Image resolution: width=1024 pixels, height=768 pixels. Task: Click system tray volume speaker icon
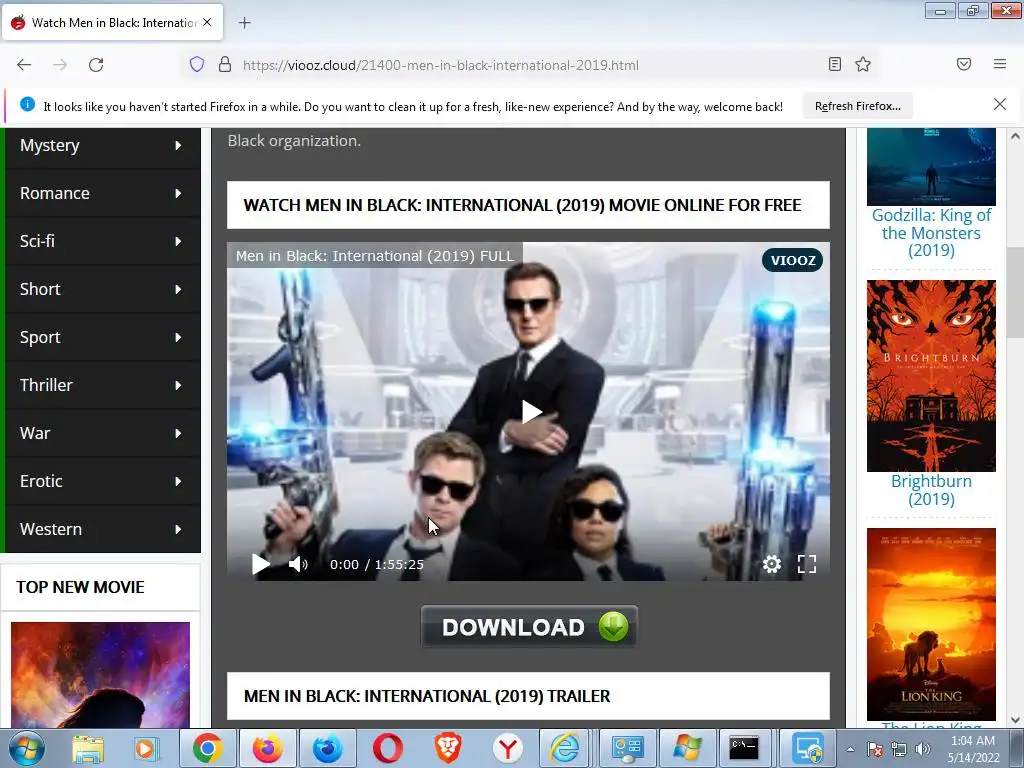pos(922,749)
